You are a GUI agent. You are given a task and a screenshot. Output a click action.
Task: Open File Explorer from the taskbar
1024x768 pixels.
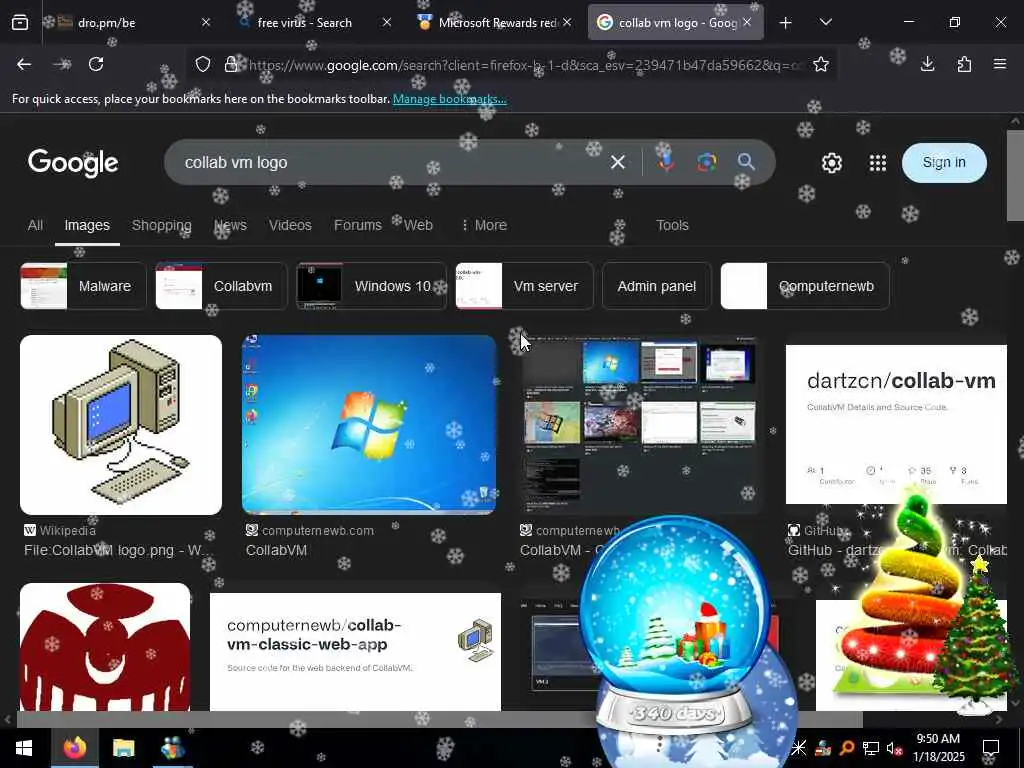click(x=123, y=748)
